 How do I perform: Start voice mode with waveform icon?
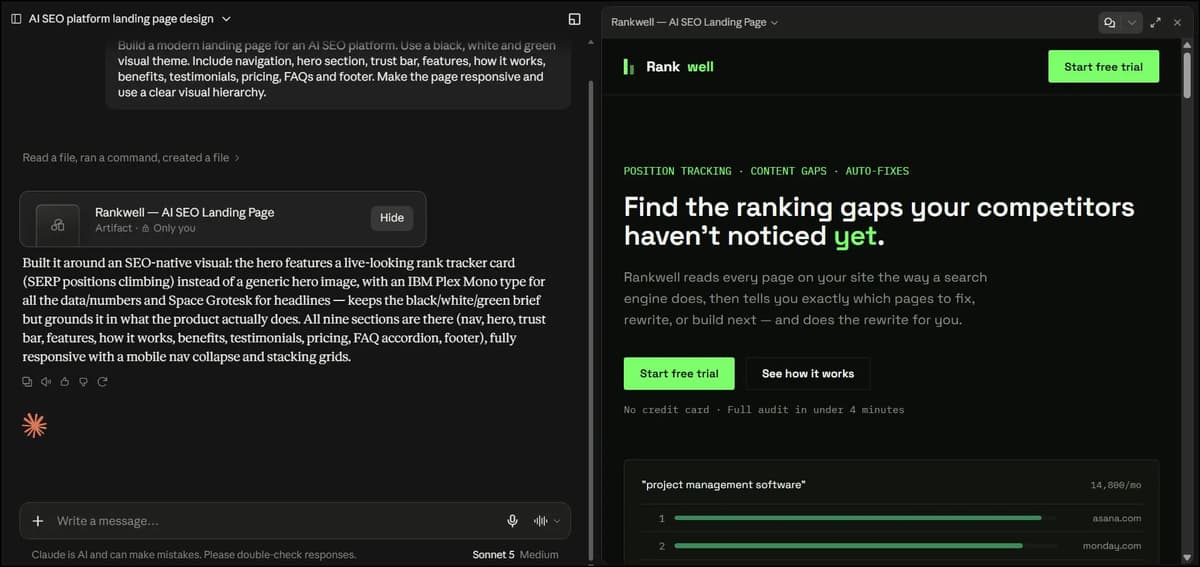tap(541, 521)
